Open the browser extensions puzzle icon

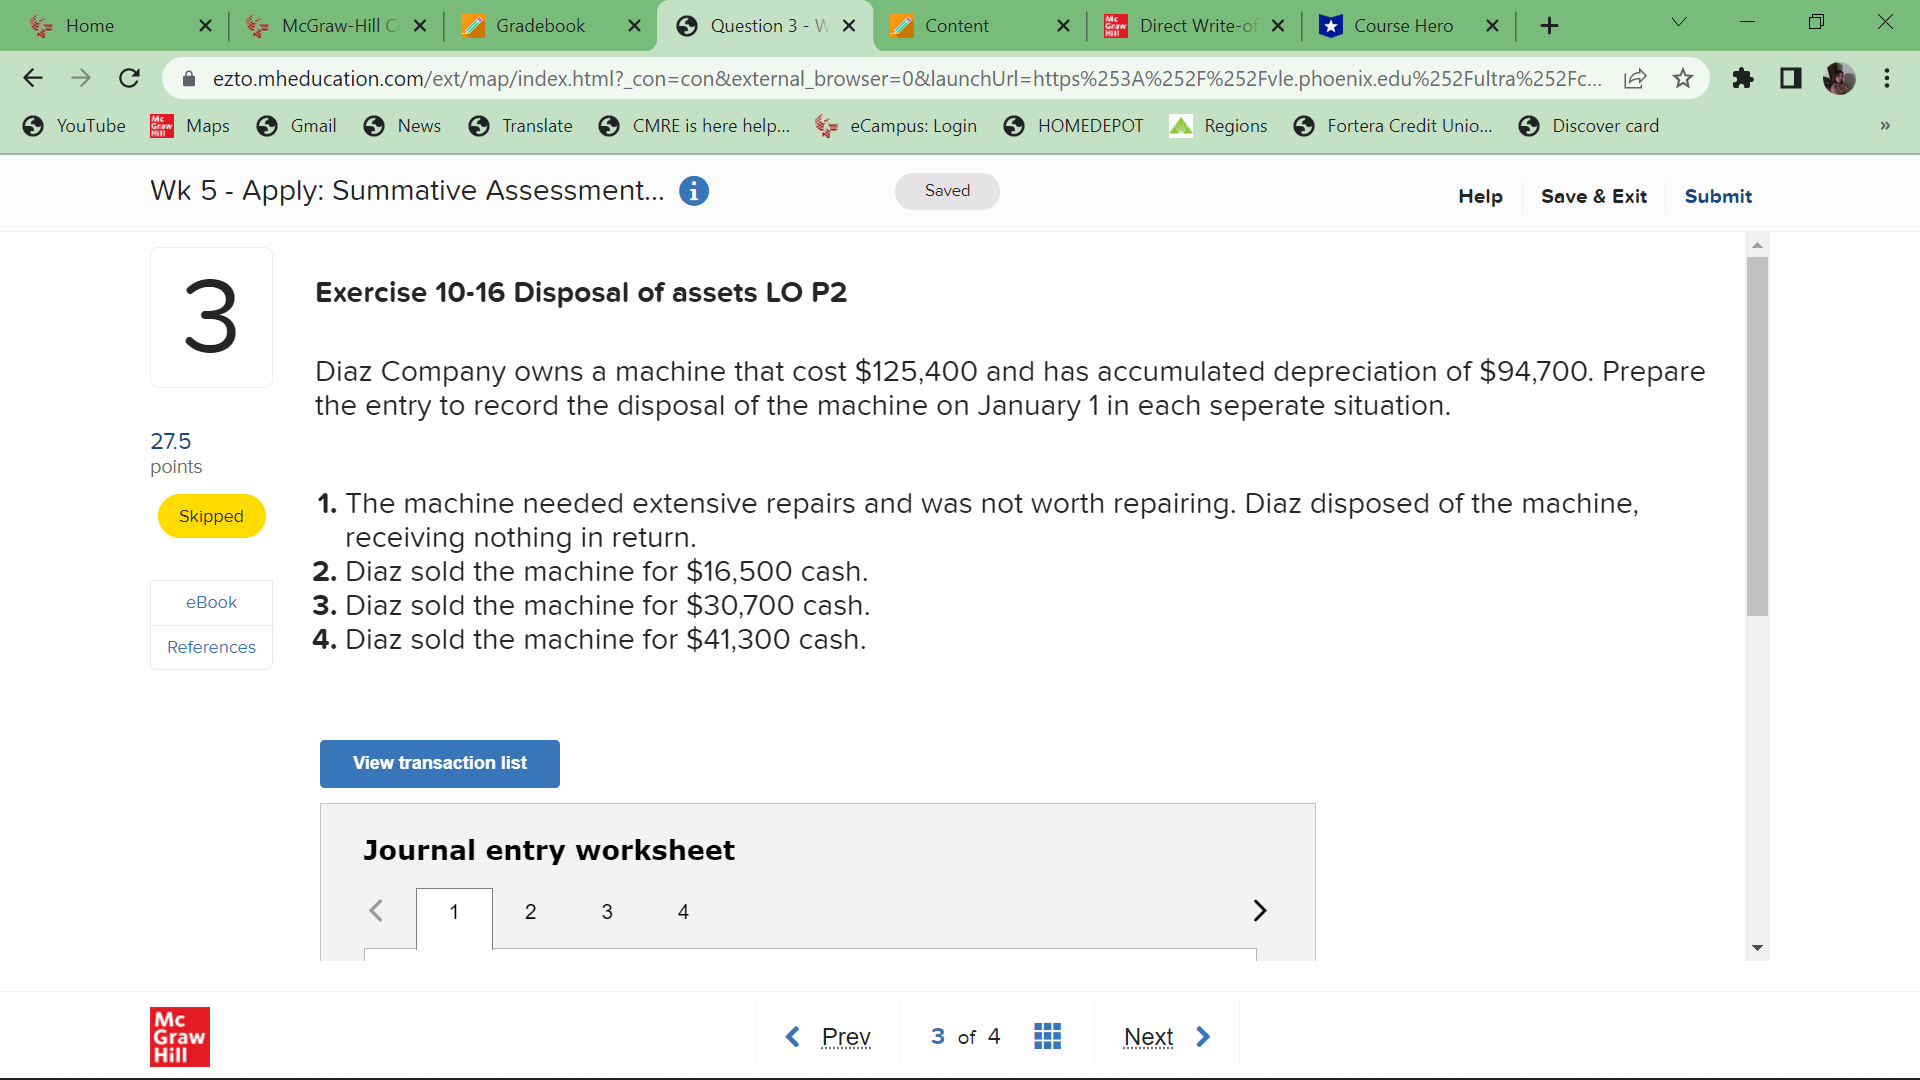(x=1743, y=78)
